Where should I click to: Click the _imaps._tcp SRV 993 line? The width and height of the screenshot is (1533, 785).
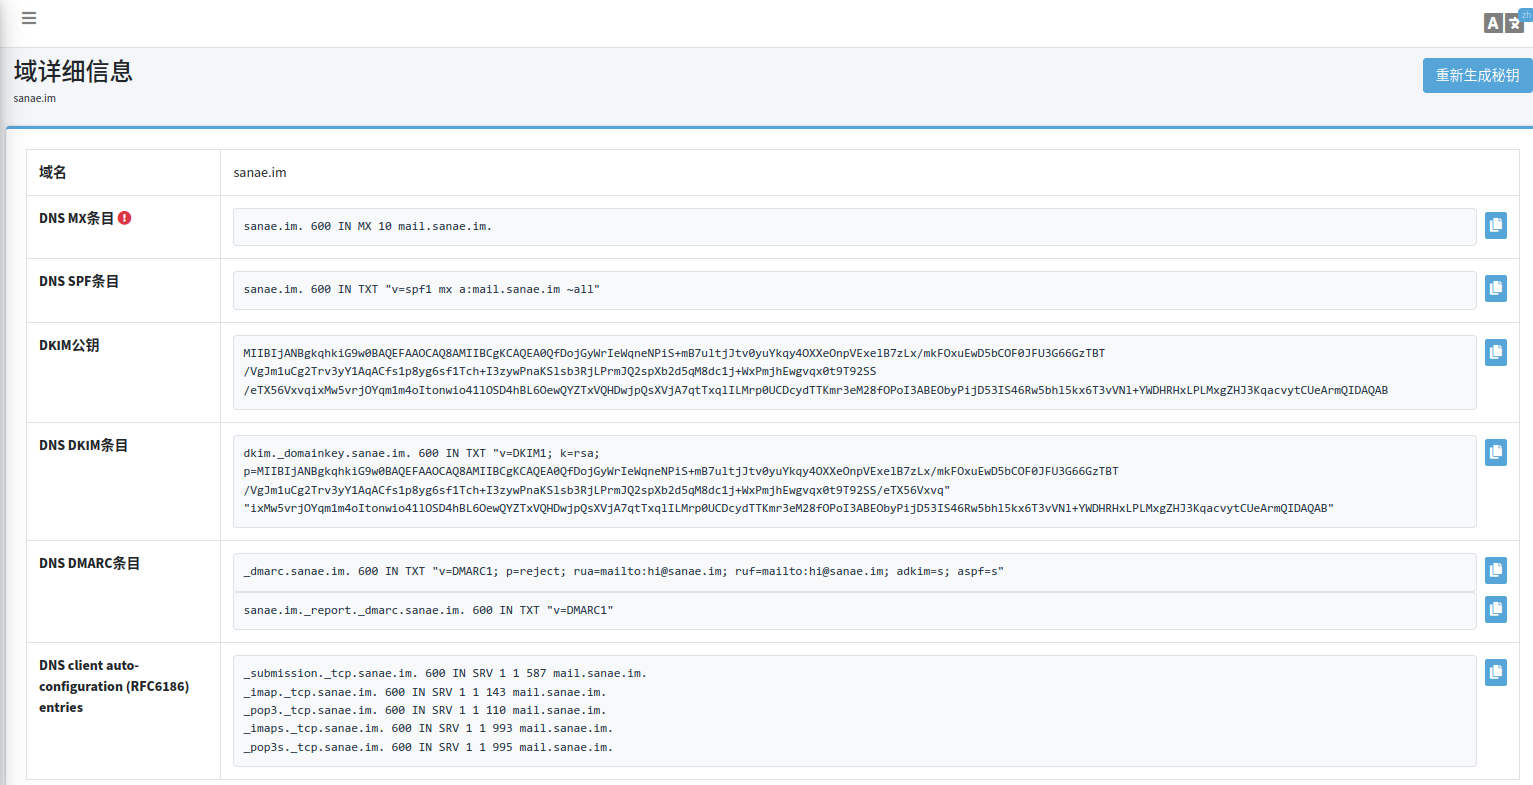point(428,729)
